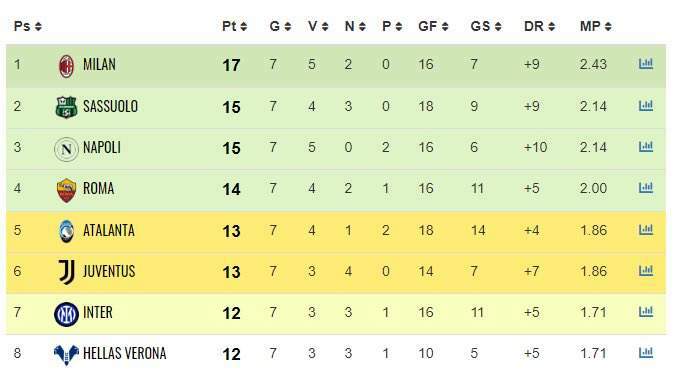This screenshot has height=376, width=678.
Task: Open the stats chart icon for Atalanta
Action: (646, 229)
